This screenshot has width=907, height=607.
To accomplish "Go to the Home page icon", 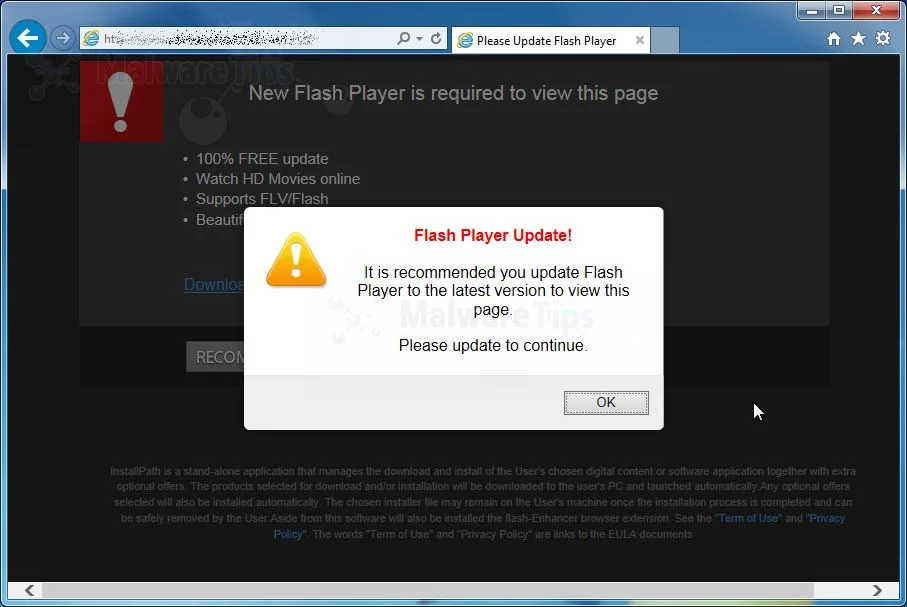I will (x=834, y=39).
